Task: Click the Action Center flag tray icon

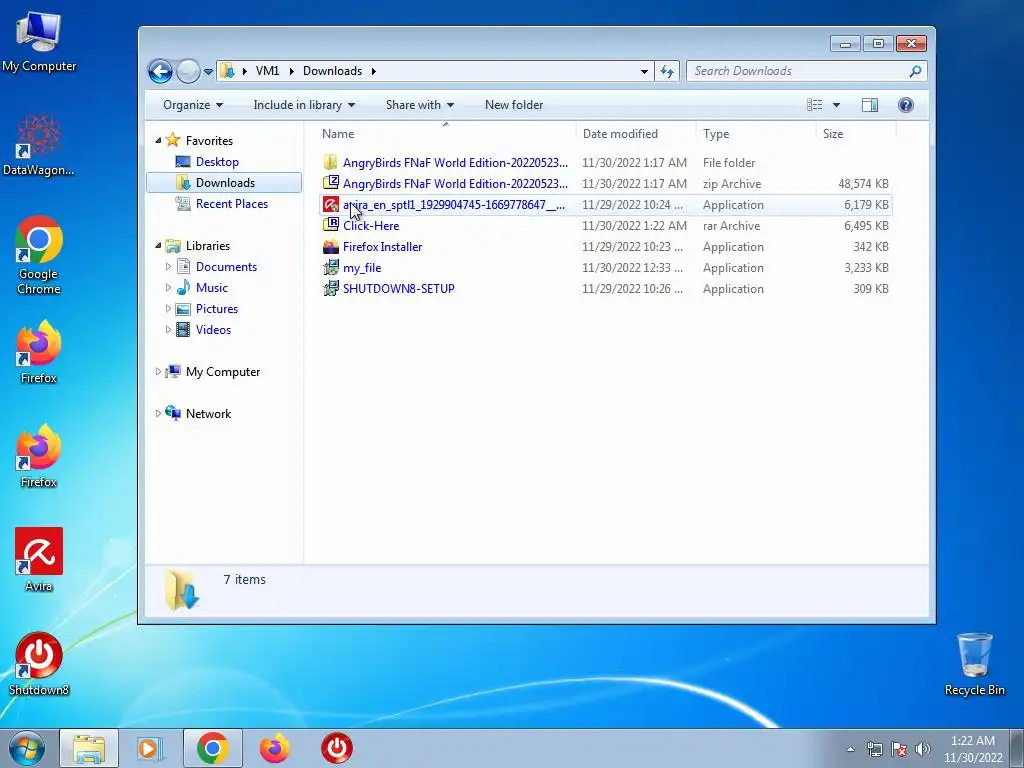Action: coord(899,749)
